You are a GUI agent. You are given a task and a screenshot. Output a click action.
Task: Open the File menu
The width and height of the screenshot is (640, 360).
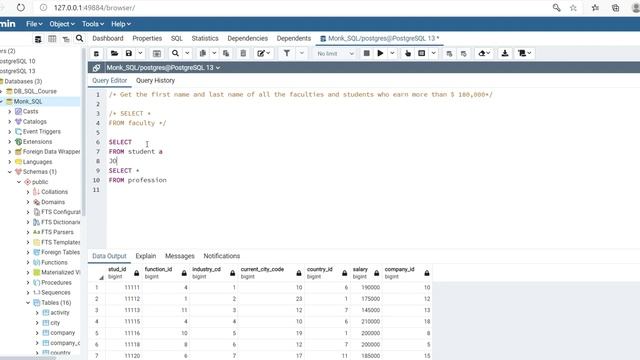(34, 24)
